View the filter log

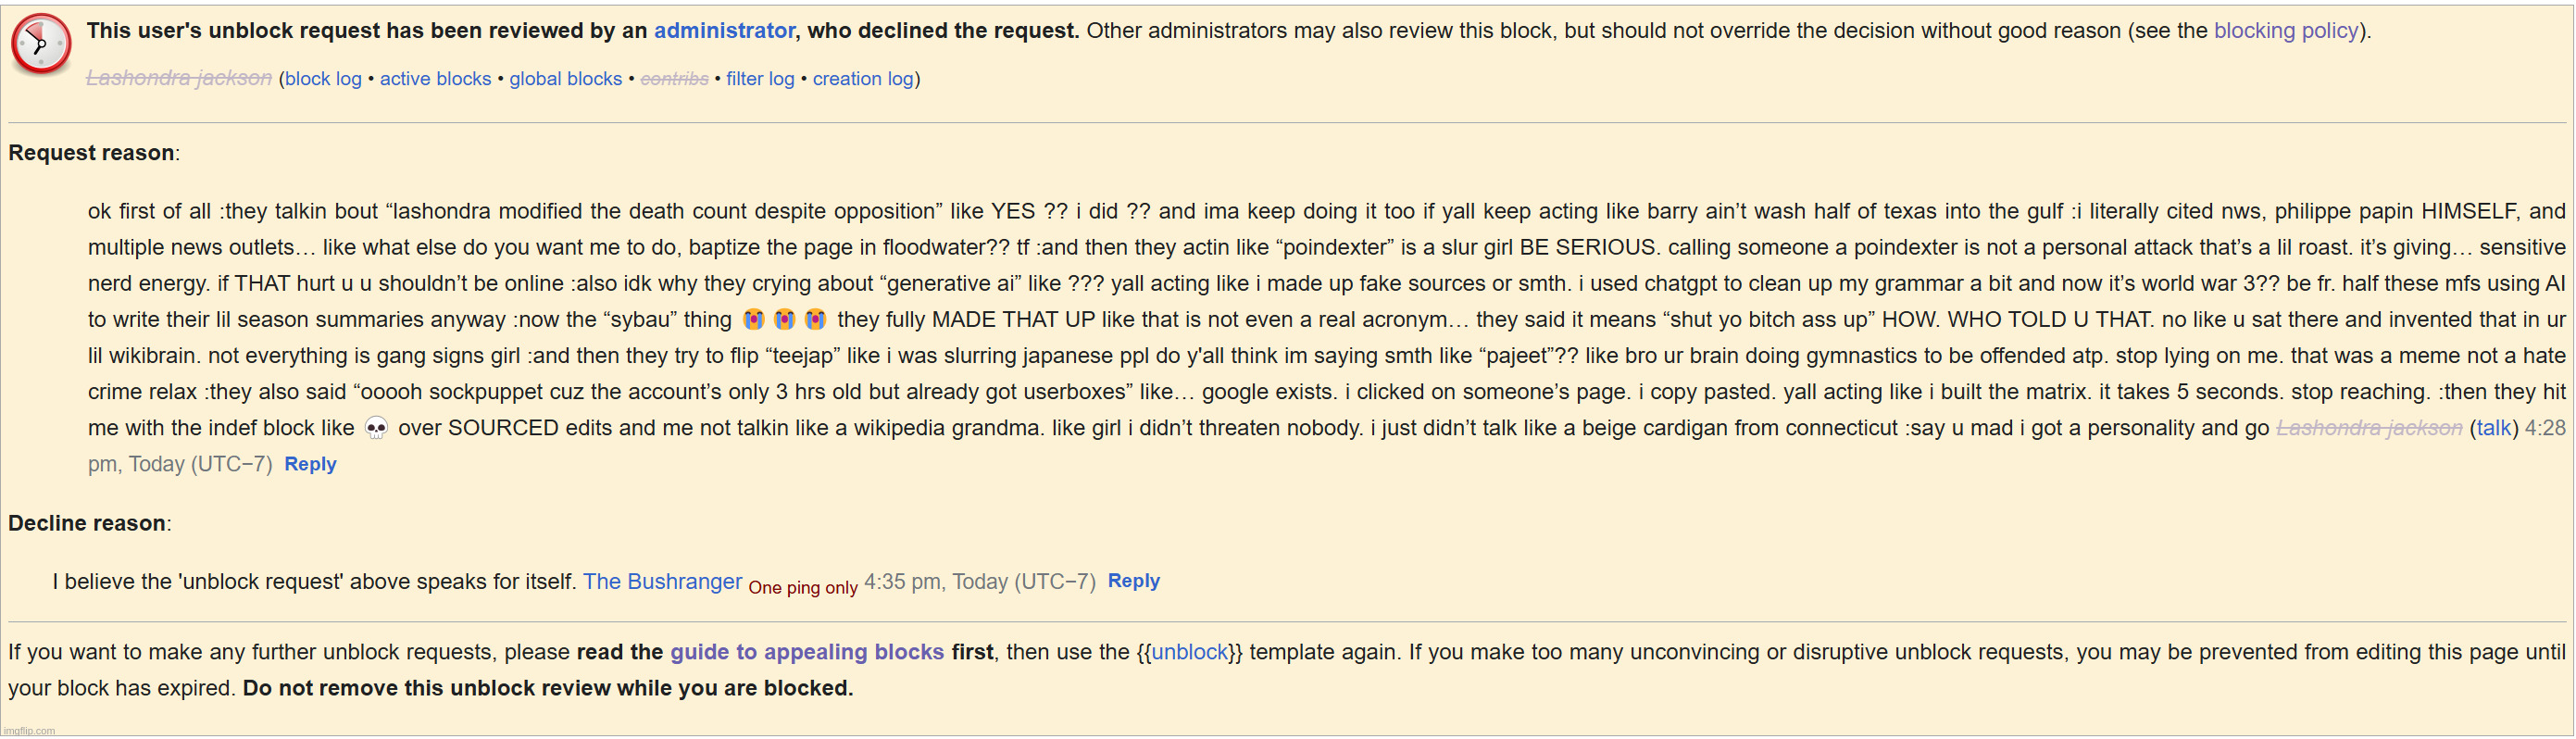[760, 78]
